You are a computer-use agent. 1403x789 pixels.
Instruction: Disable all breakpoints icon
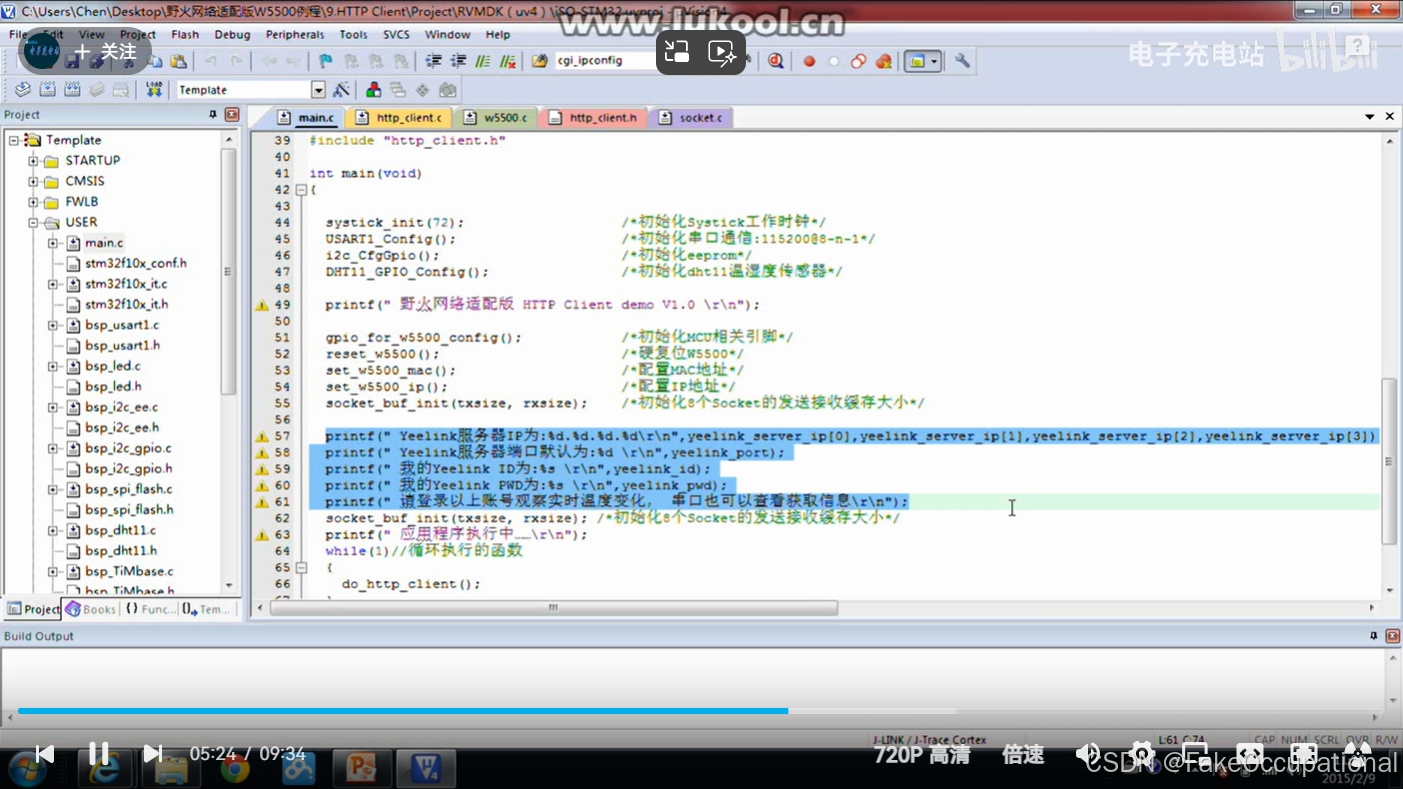pos(859,61)
